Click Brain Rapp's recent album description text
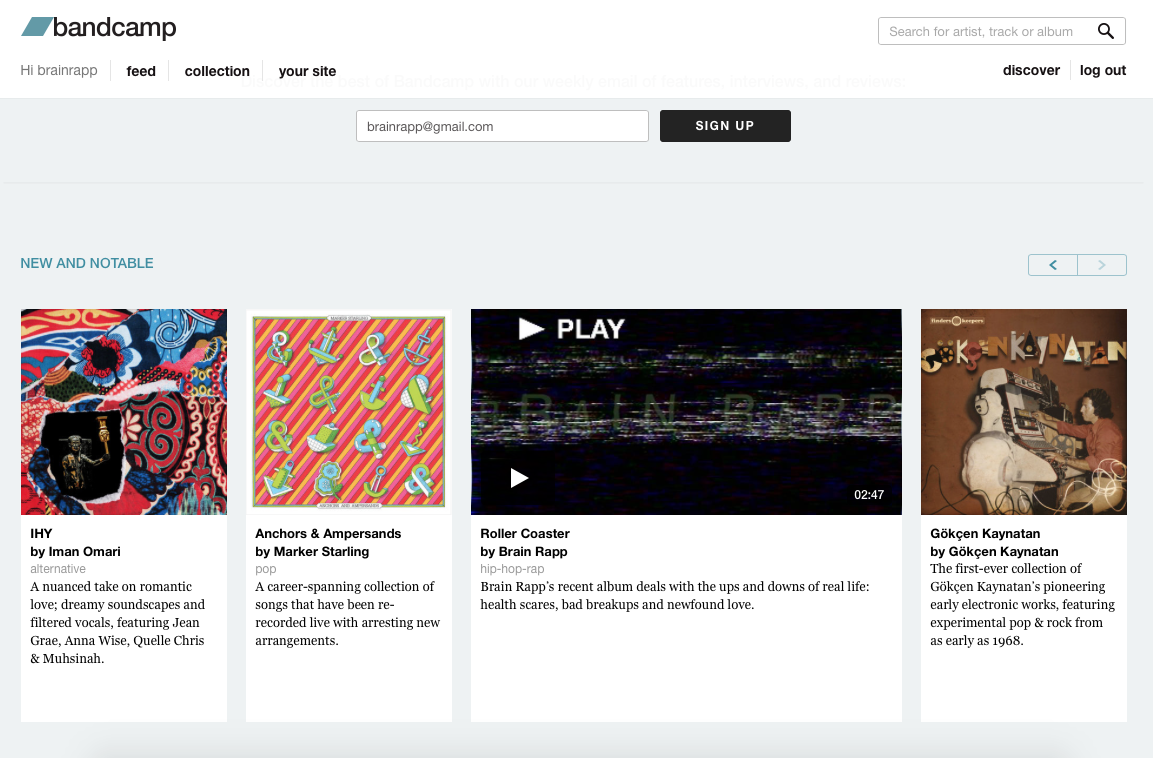The width and height of the screenshot is (1153, 758). tap(674, 596)
